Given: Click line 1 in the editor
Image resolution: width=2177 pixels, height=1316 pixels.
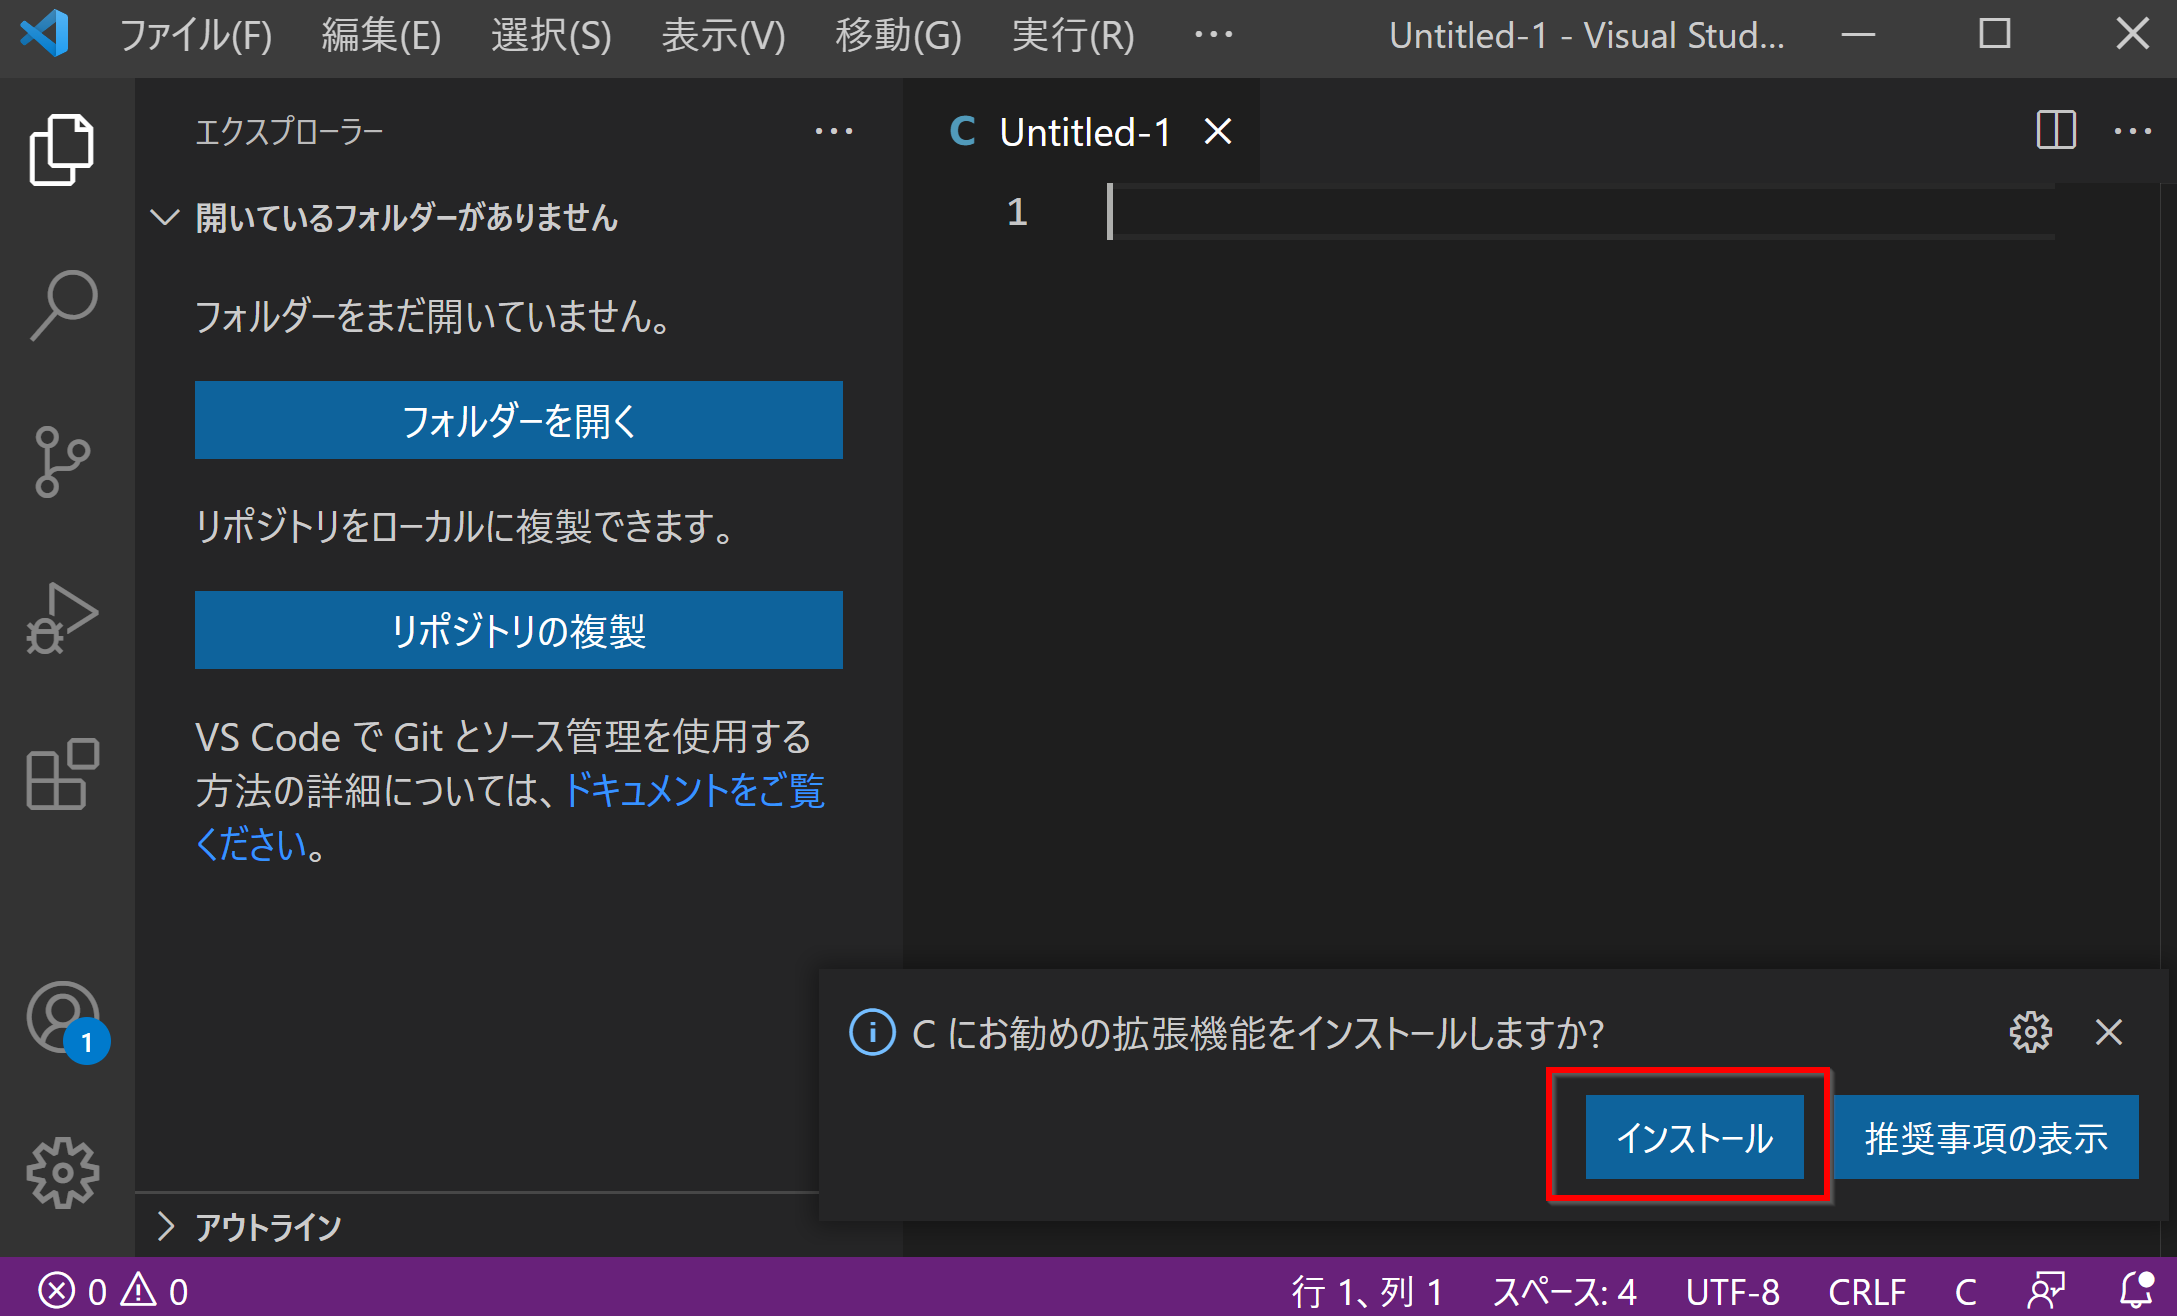Looking at the screenshot, I should coord(1580,212).
